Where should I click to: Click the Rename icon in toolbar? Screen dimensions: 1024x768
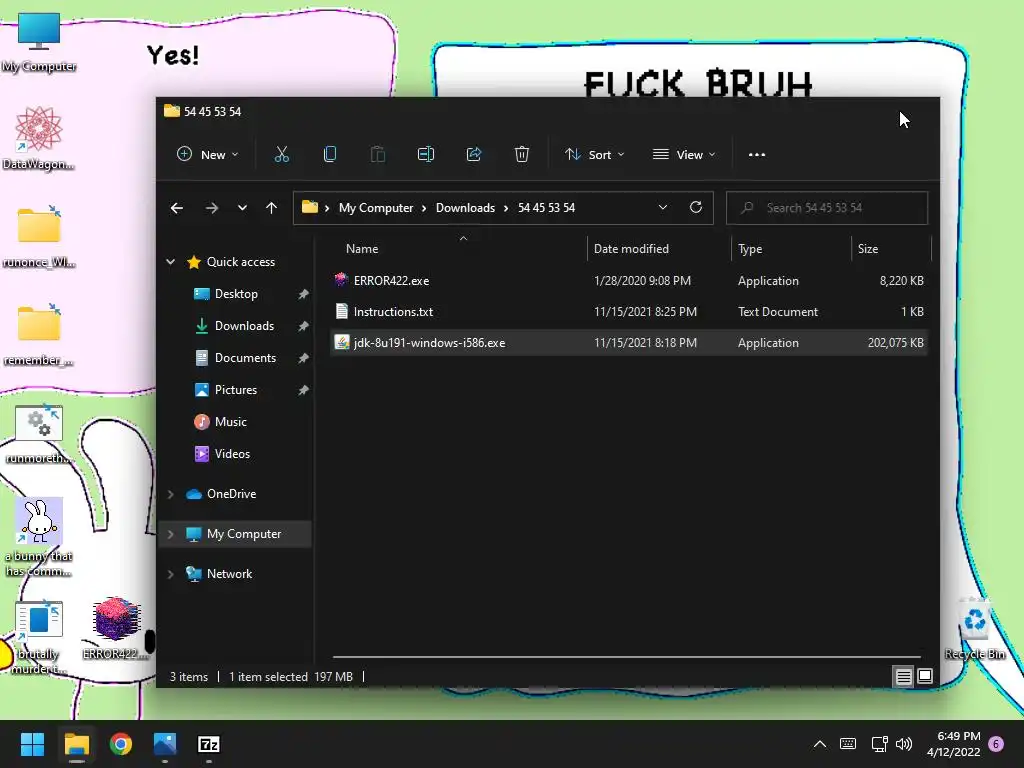(426, 155)
